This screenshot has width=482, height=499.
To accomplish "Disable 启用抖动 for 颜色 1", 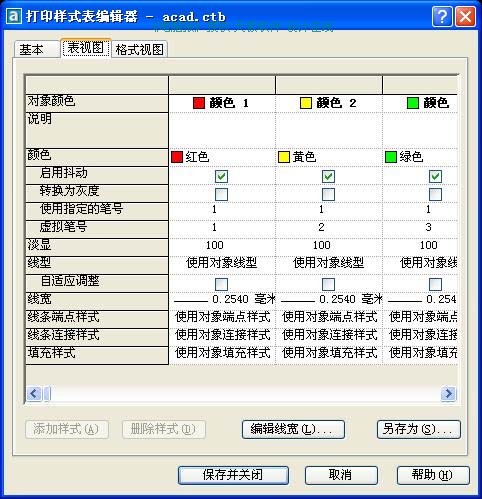I will 221,176.
